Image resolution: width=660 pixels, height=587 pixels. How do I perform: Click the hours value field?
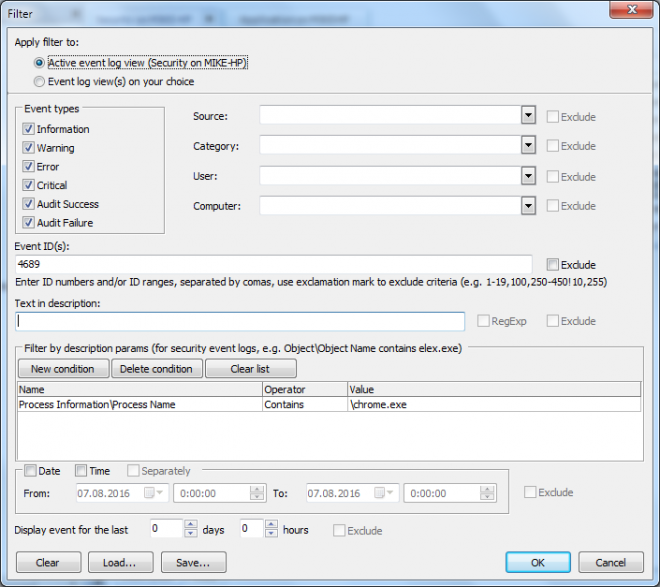pos(252,528)
